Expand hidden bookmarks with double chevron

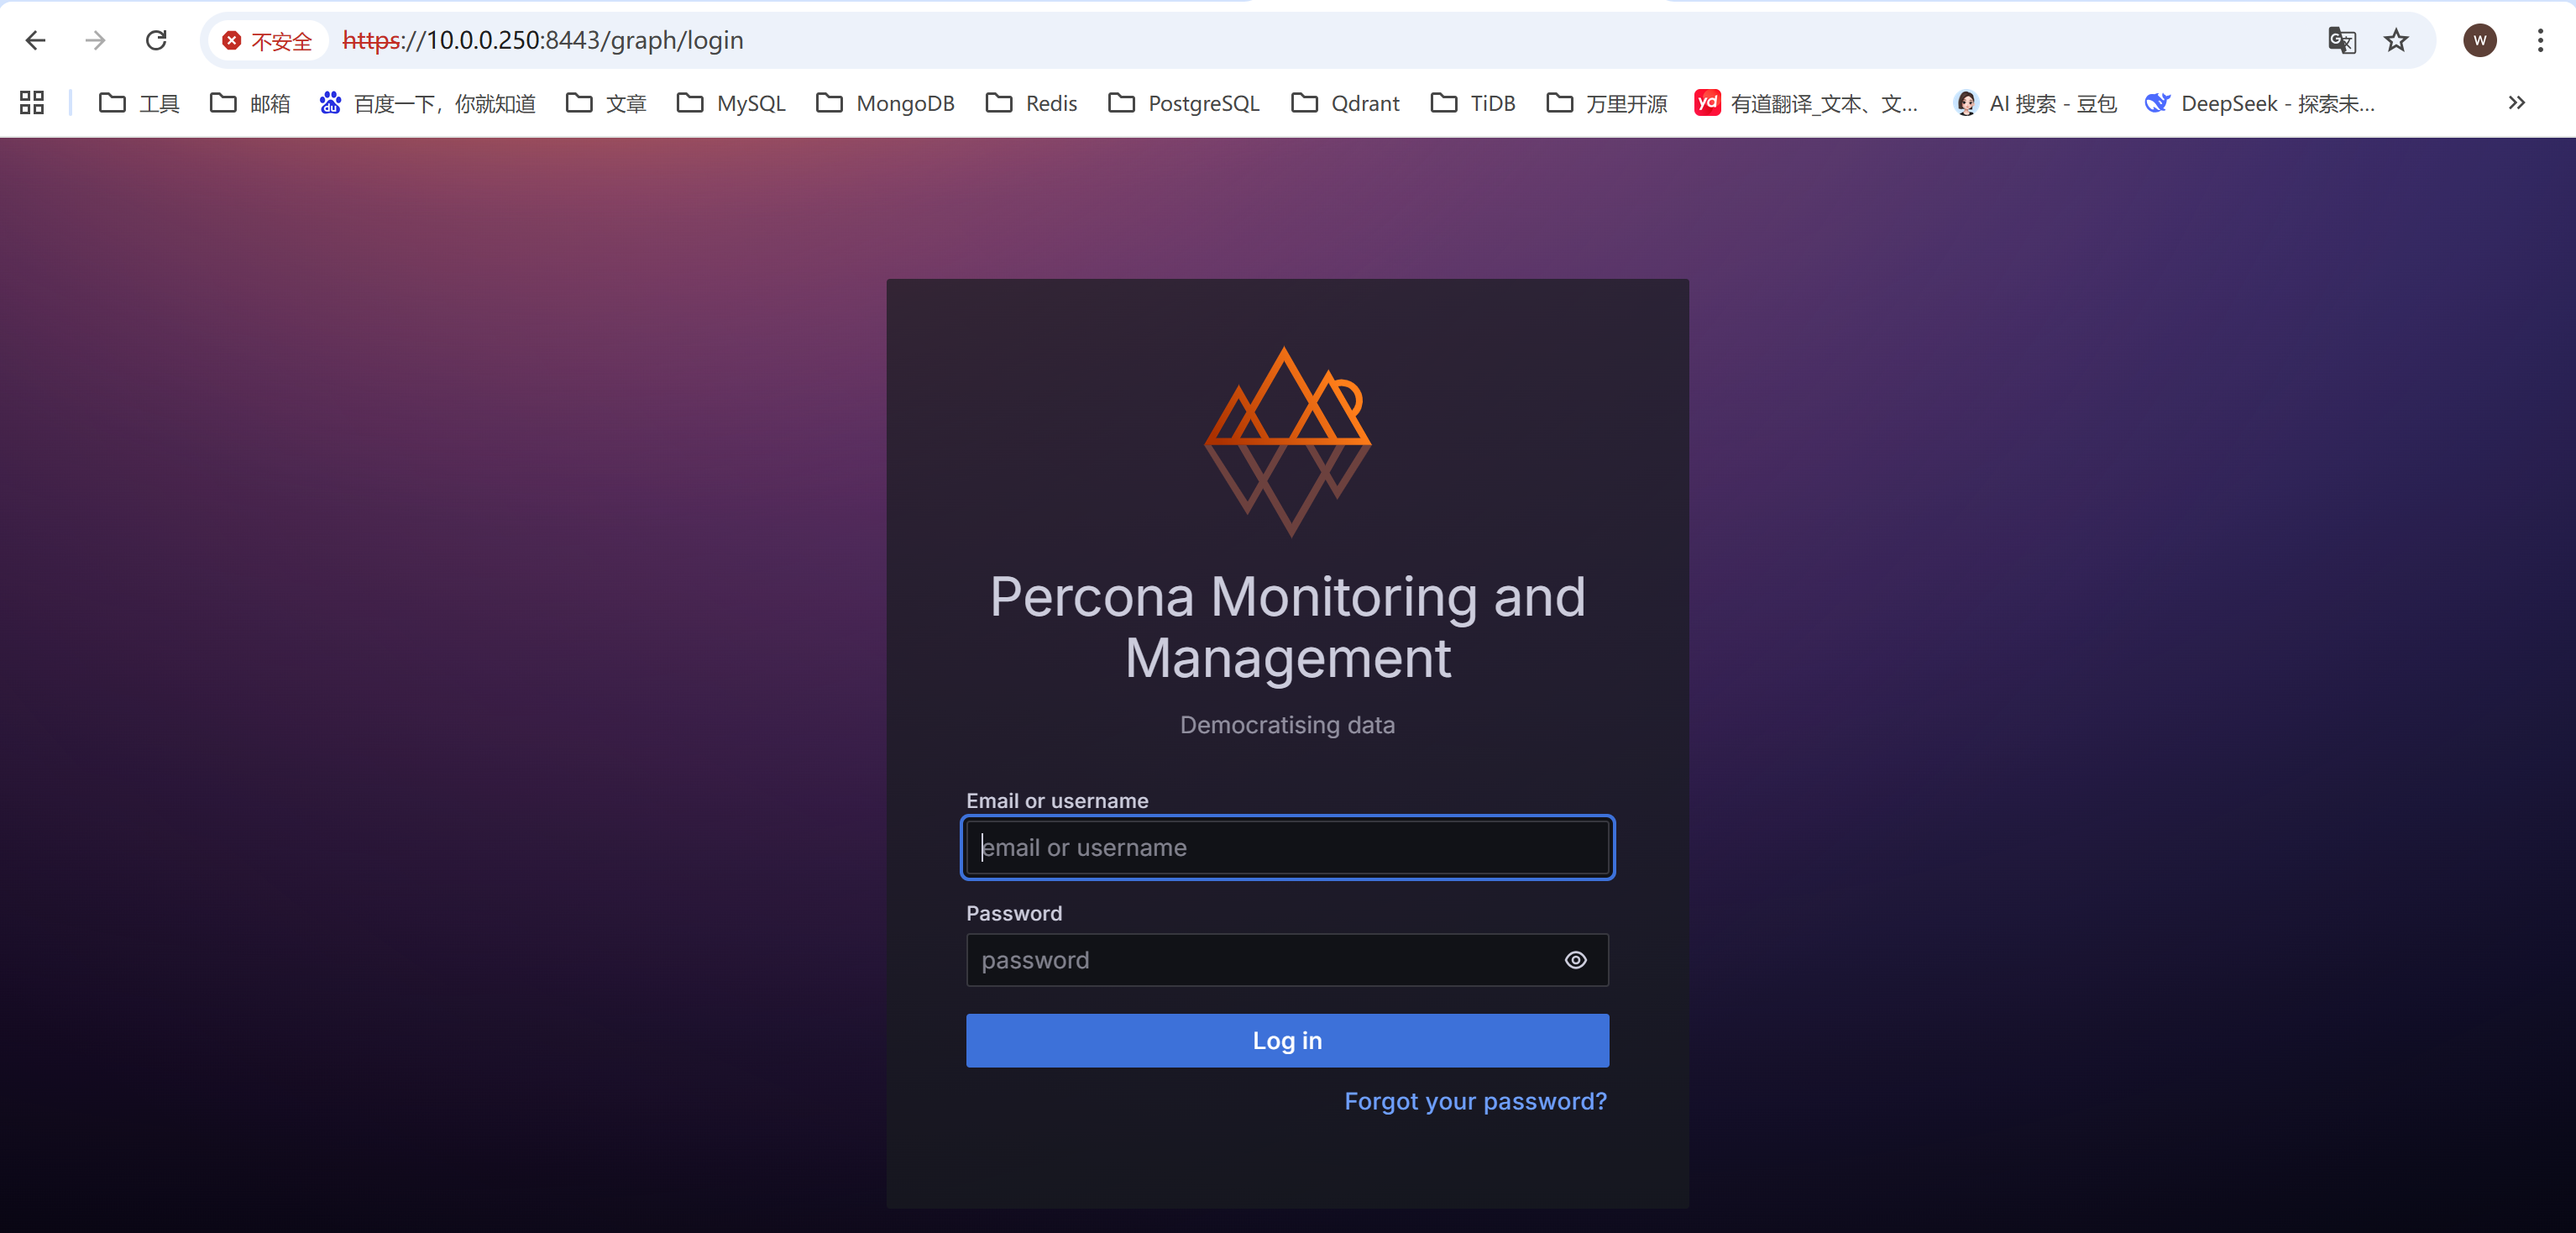[2516, 103]
